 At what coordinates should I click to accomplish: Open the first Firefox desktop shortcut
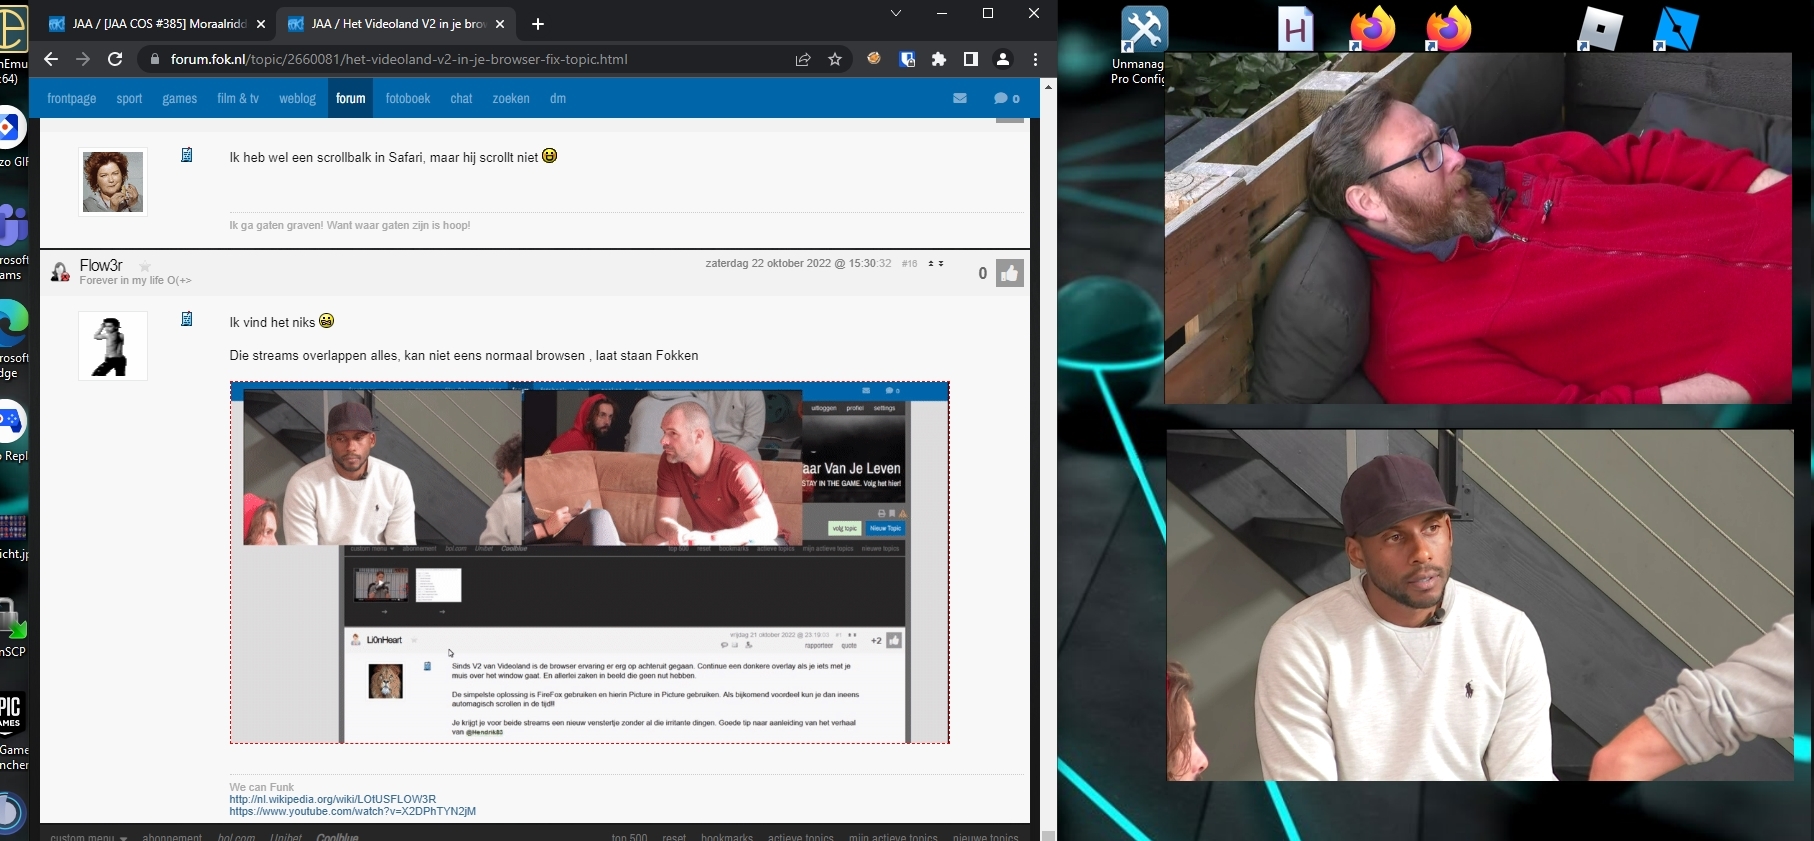coord(1372,29)
